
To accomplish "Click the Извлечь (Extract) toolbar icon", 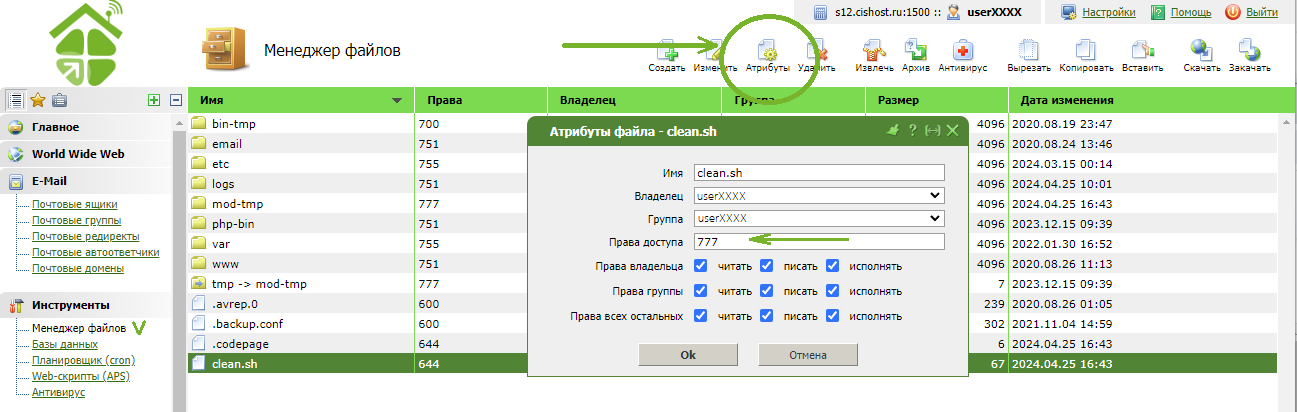I will pos(874,51).
